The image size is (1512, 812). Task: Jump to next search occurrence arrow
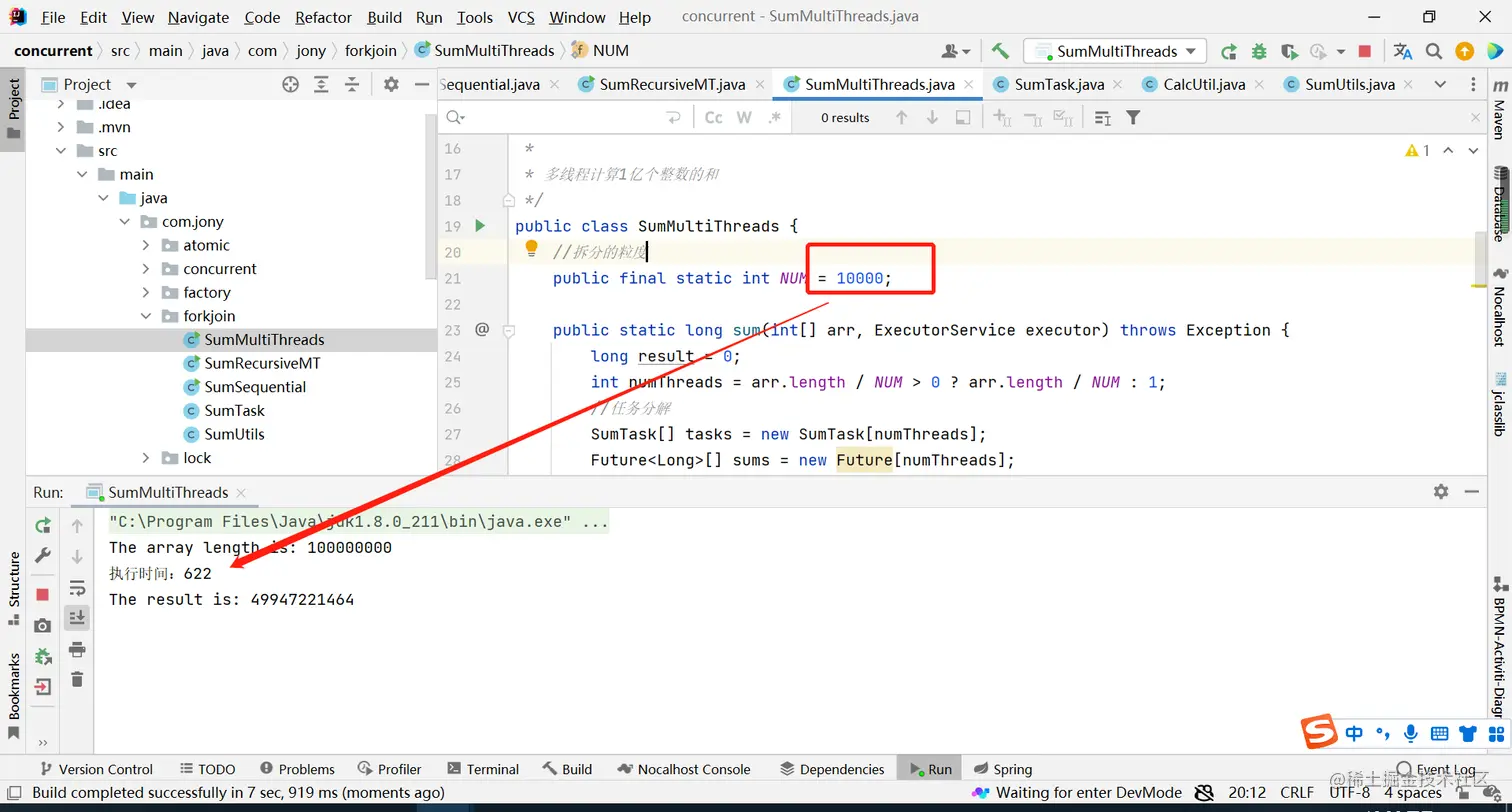tap(932, 118)
